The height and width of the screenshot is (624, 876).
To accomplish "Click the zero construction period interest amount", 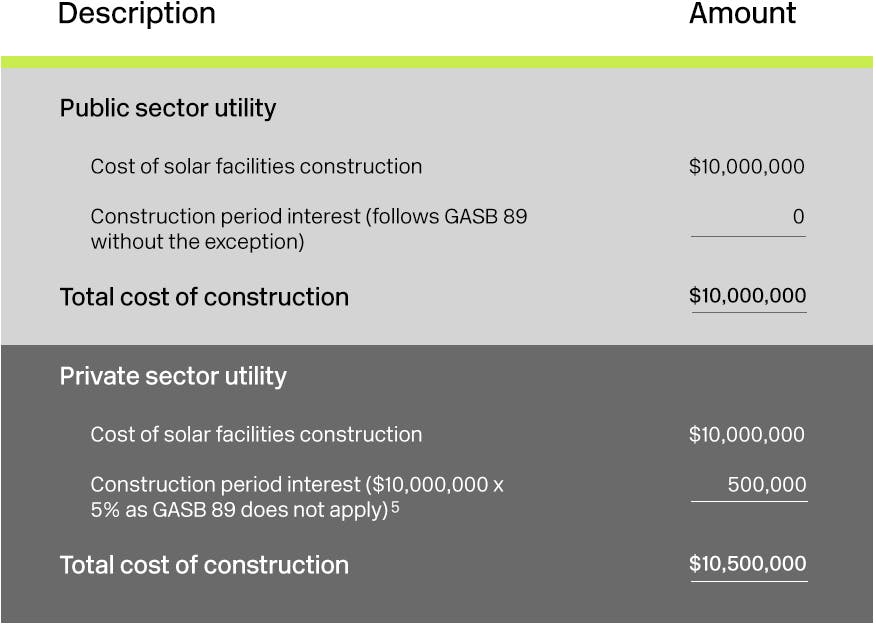I will pos(798,216).
